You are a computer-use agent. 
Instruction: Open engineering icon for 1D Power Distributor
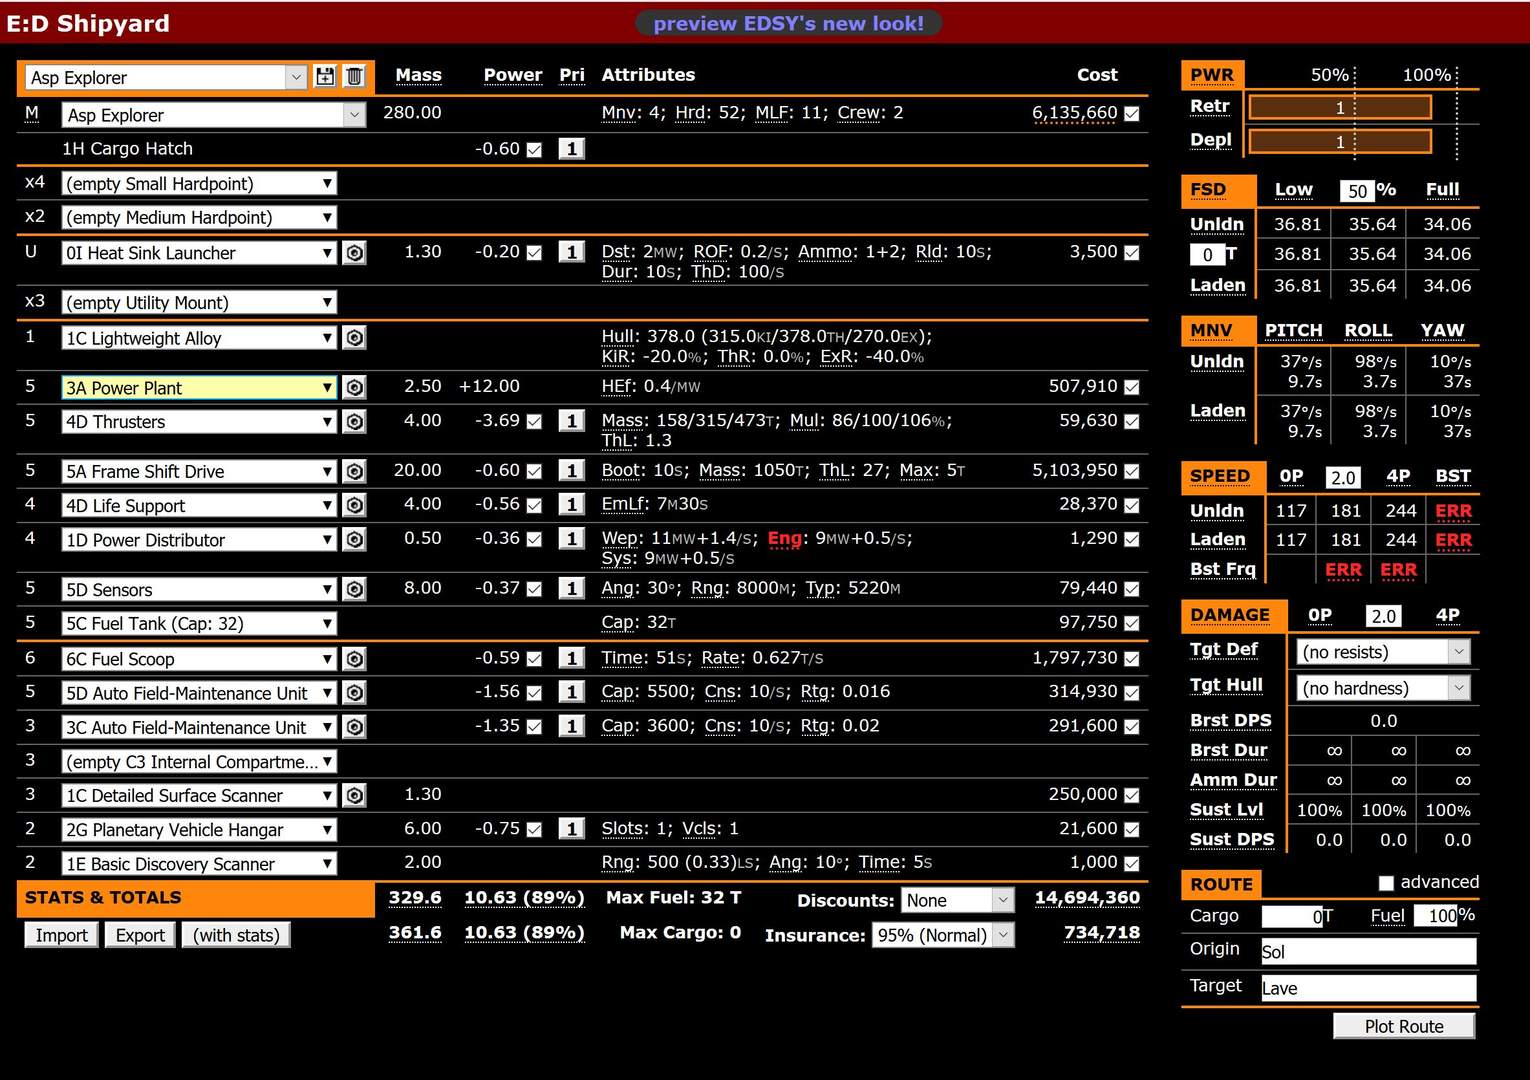[354, 540]
